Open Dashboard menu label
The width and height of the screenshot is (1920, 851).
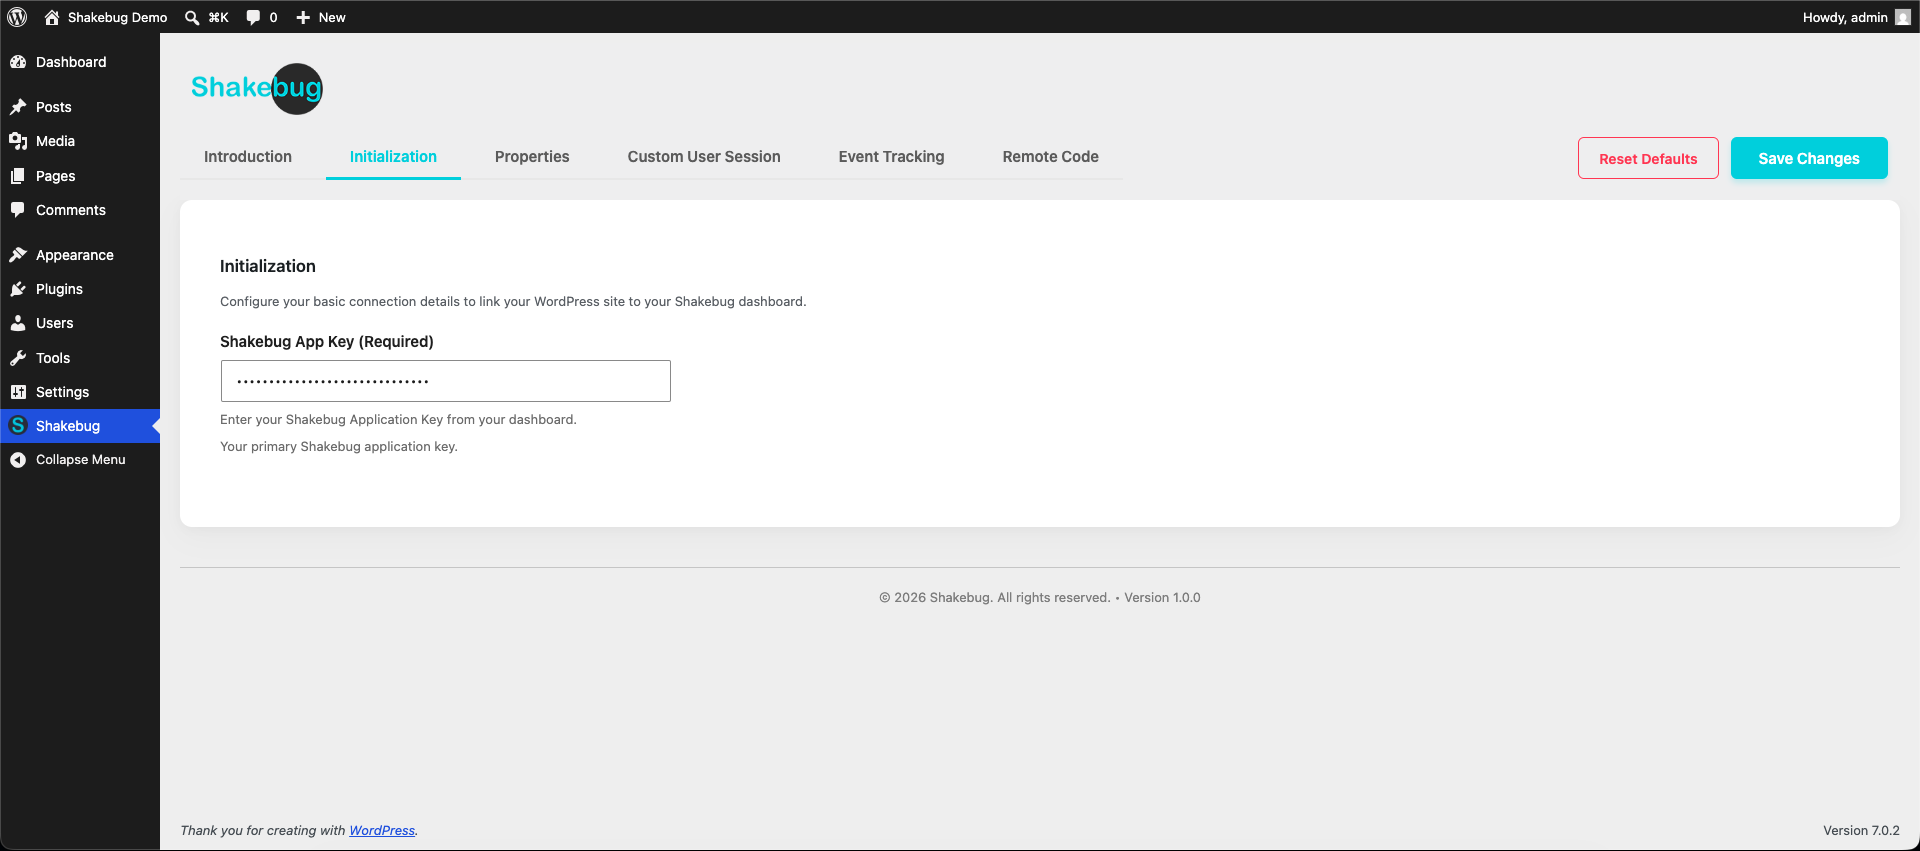tap(71, 62)
